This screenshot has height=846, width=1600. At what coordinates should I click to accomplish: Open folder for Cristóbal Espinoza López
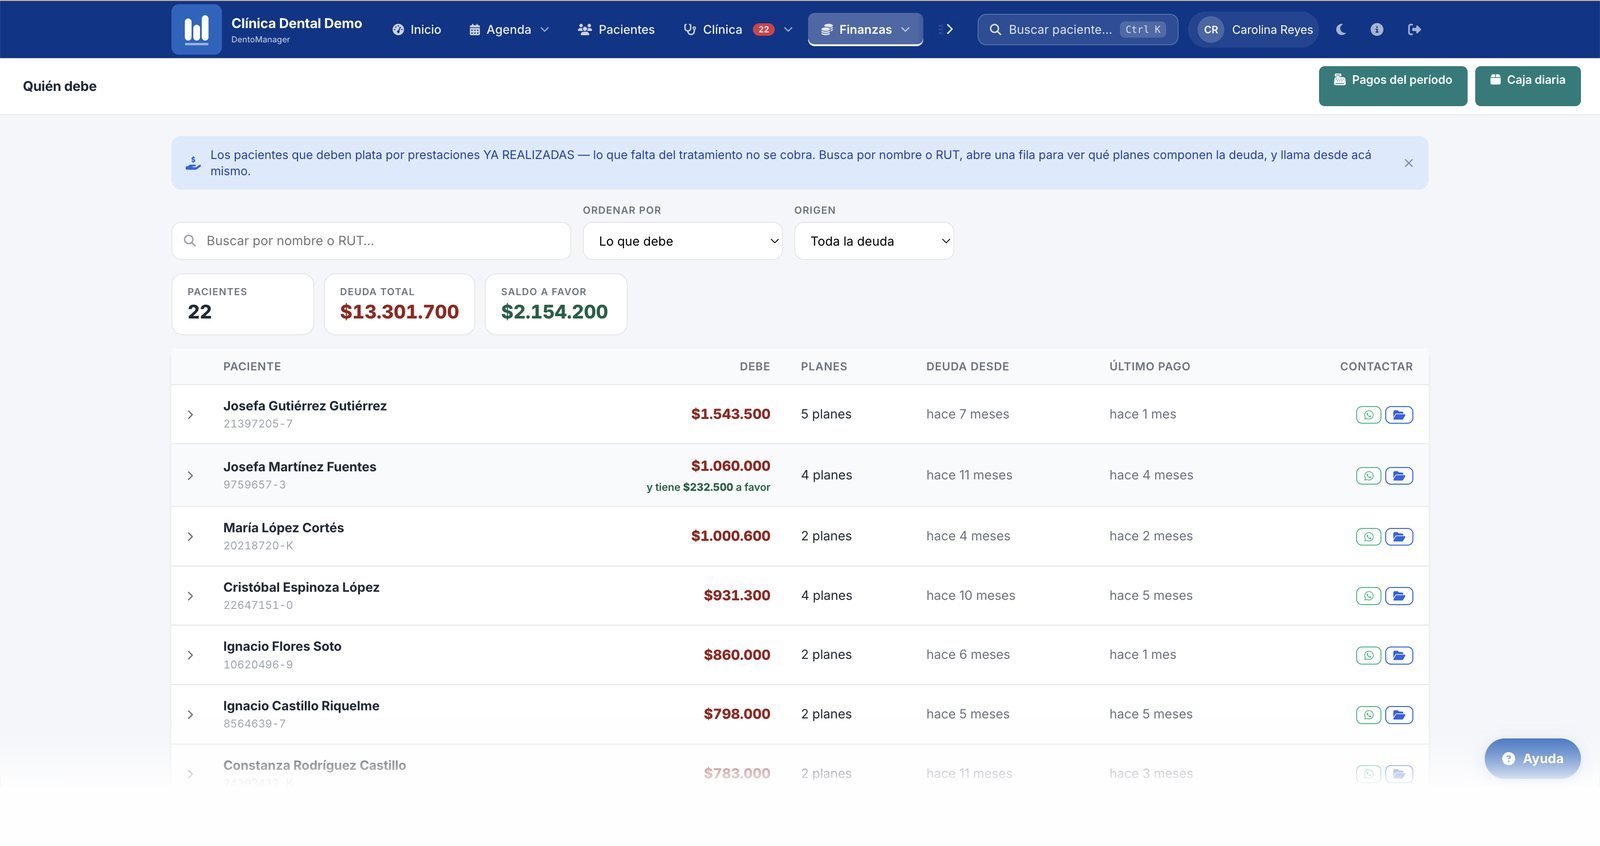pos(1399,596)
